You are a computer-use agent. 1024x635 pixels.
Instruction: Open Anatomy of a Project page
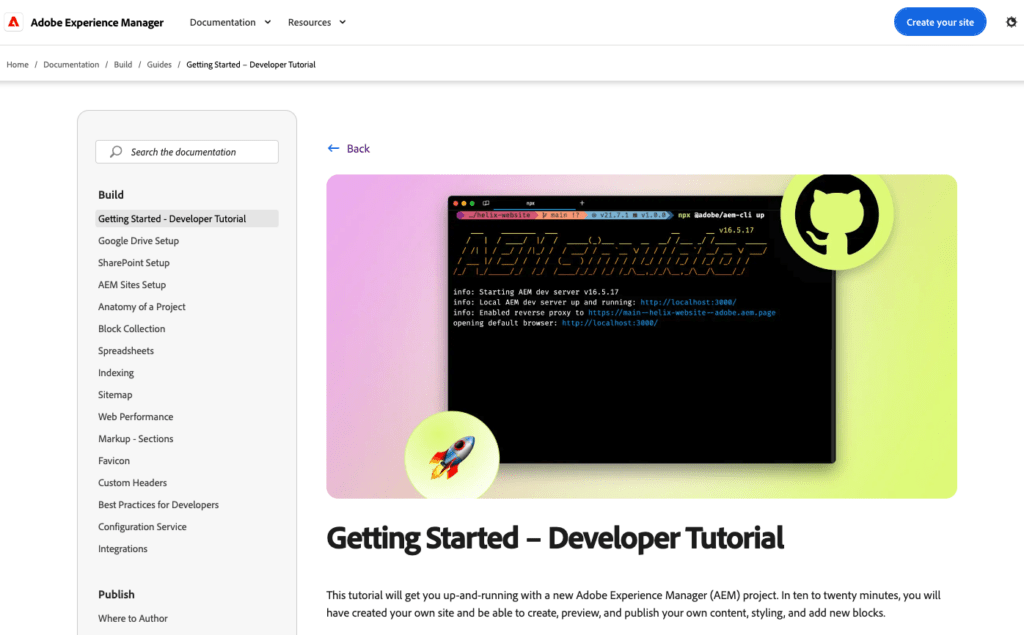[142, 306]
